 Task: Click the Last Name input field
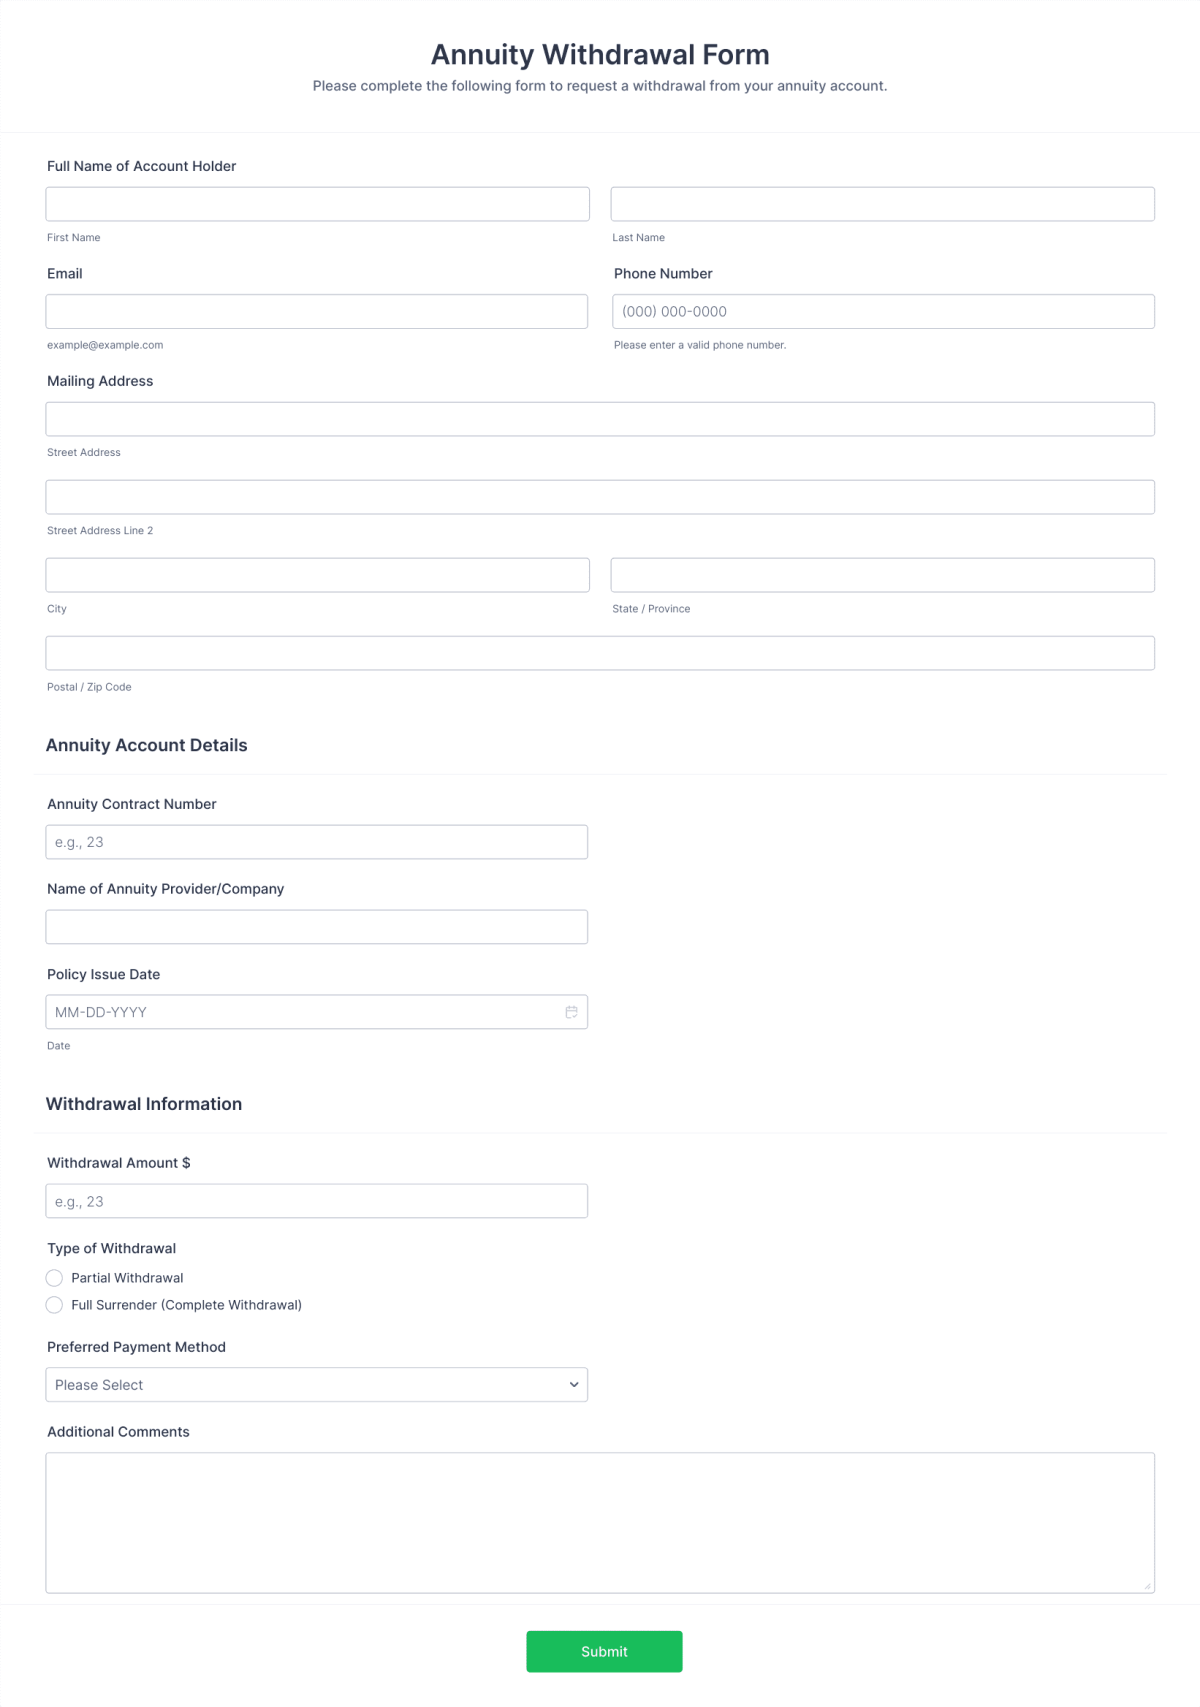[x=882, y=203]
